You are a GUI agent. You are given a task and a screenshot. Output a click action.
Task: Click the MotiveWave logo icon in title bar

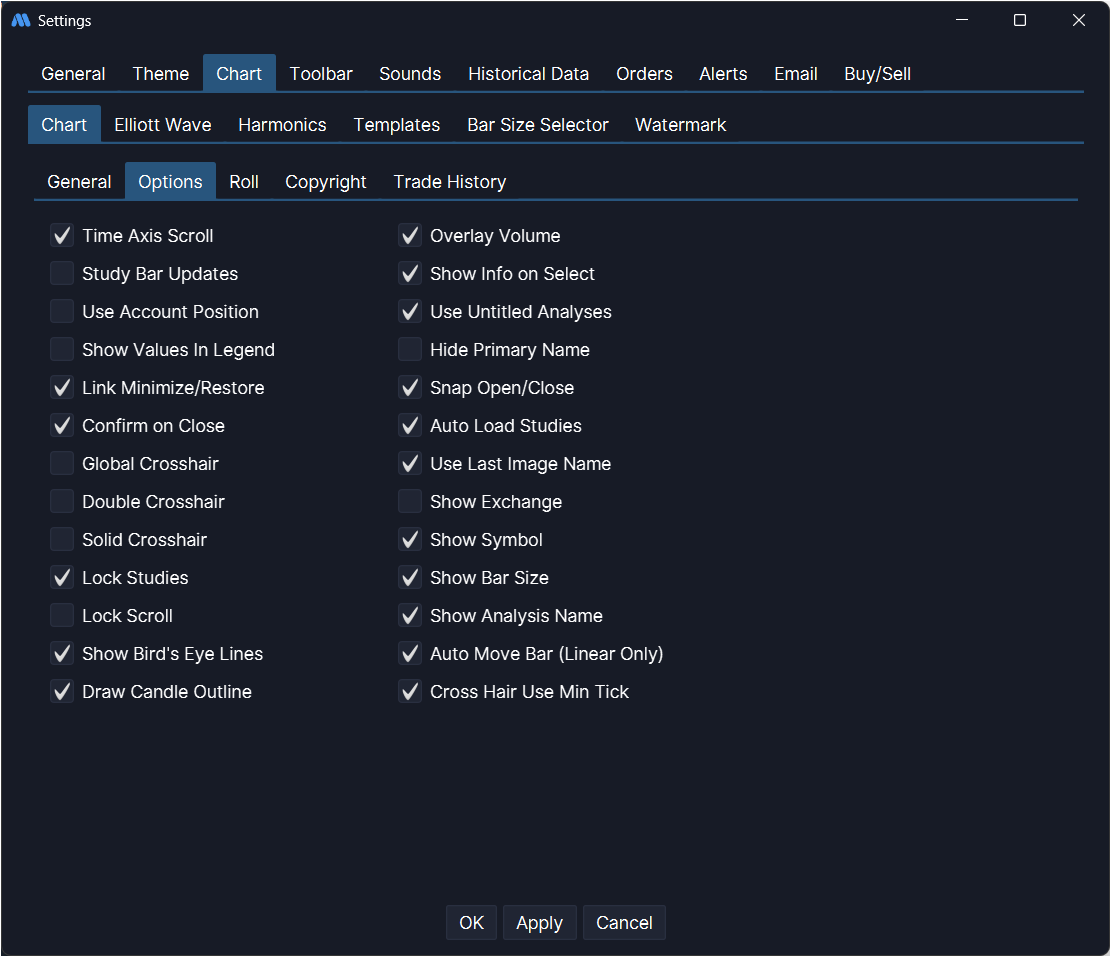pyautogui.click(x=21, y=21)
